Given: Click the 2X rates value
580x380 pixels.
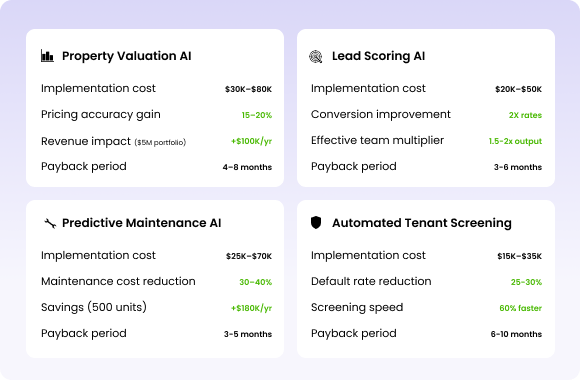Looking at the screenshot, I should [525, 115].
